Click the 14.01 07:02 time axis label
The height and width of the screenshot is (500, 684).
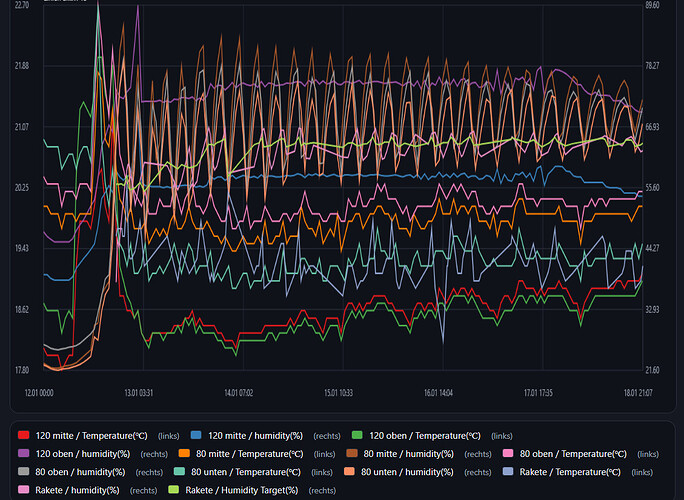click(237, 393)
